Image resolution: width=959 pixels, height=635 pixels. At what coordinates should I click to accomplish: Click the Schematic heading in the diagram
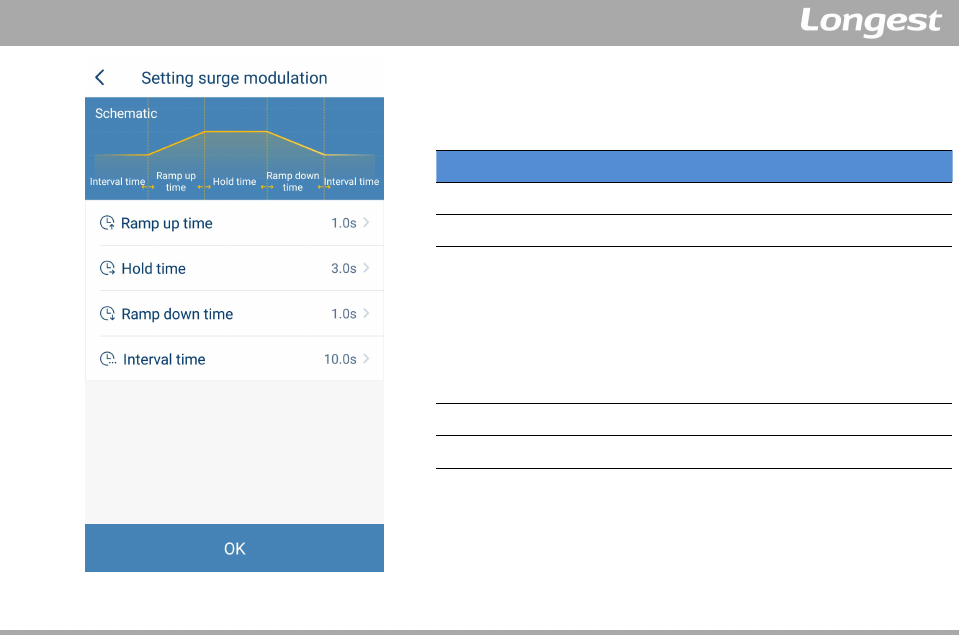(126, 113)
